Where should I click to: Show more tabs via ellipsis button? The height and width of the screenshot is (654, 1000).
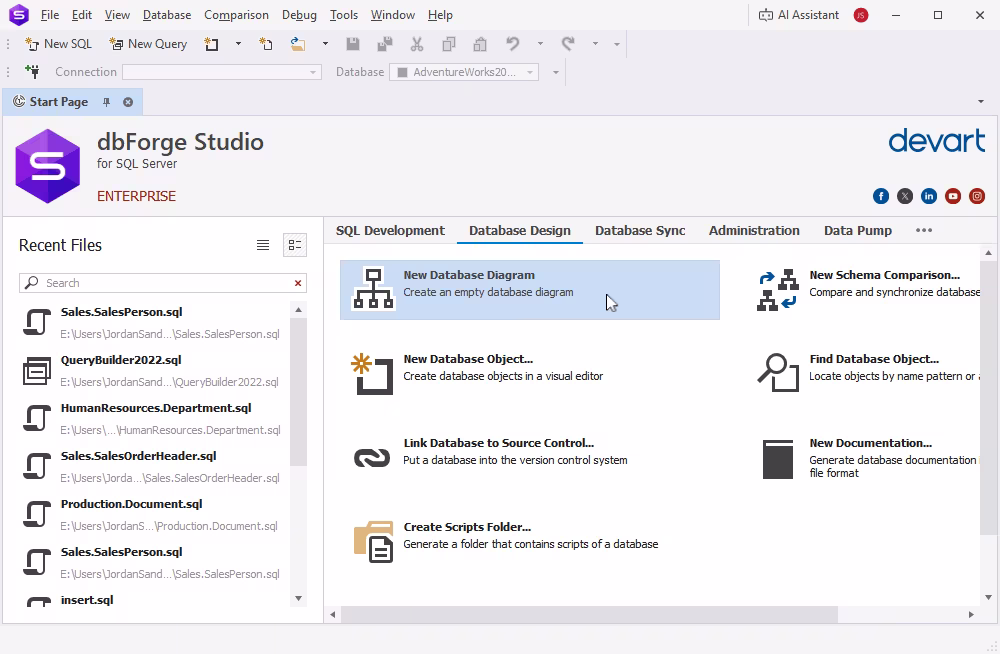click(924, 230)
